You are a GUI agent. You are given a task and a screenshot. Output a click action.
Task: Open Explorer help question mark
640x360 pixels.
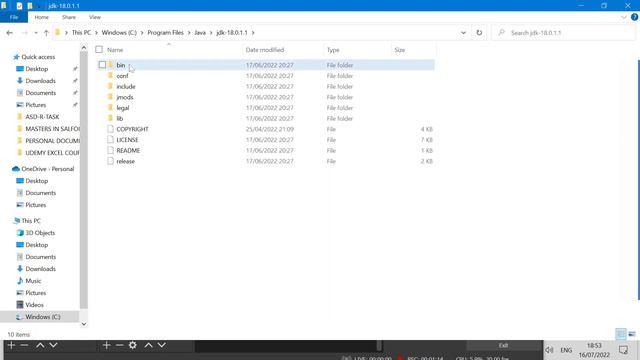pos(634,17)
